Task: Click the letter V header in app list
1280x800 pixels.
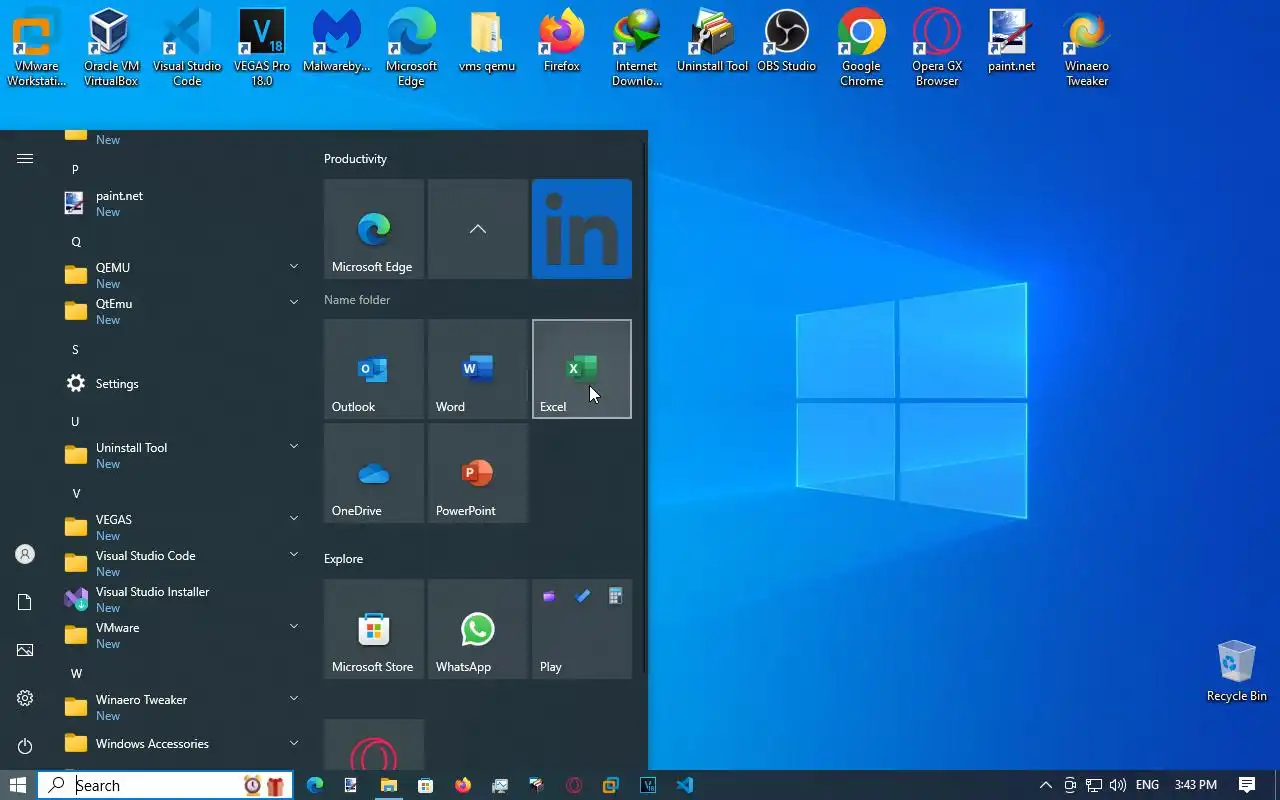Action: [75, 494]
